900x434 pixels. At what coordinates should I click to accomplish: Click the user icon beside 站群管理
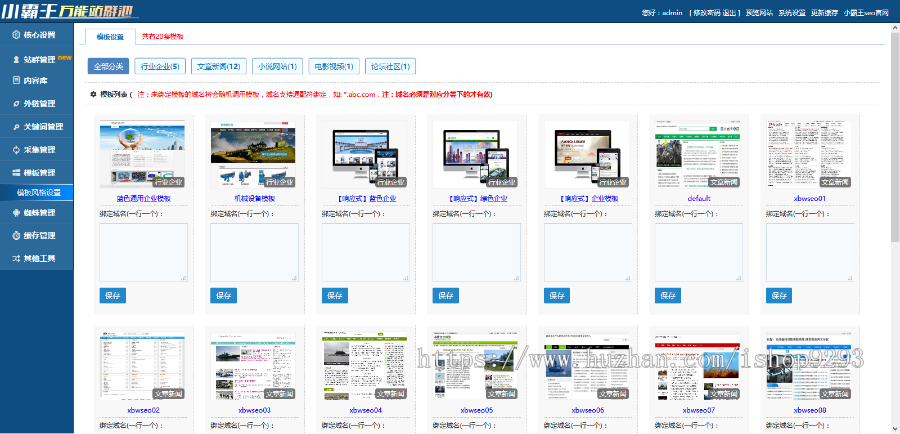(x=15, y=59)
